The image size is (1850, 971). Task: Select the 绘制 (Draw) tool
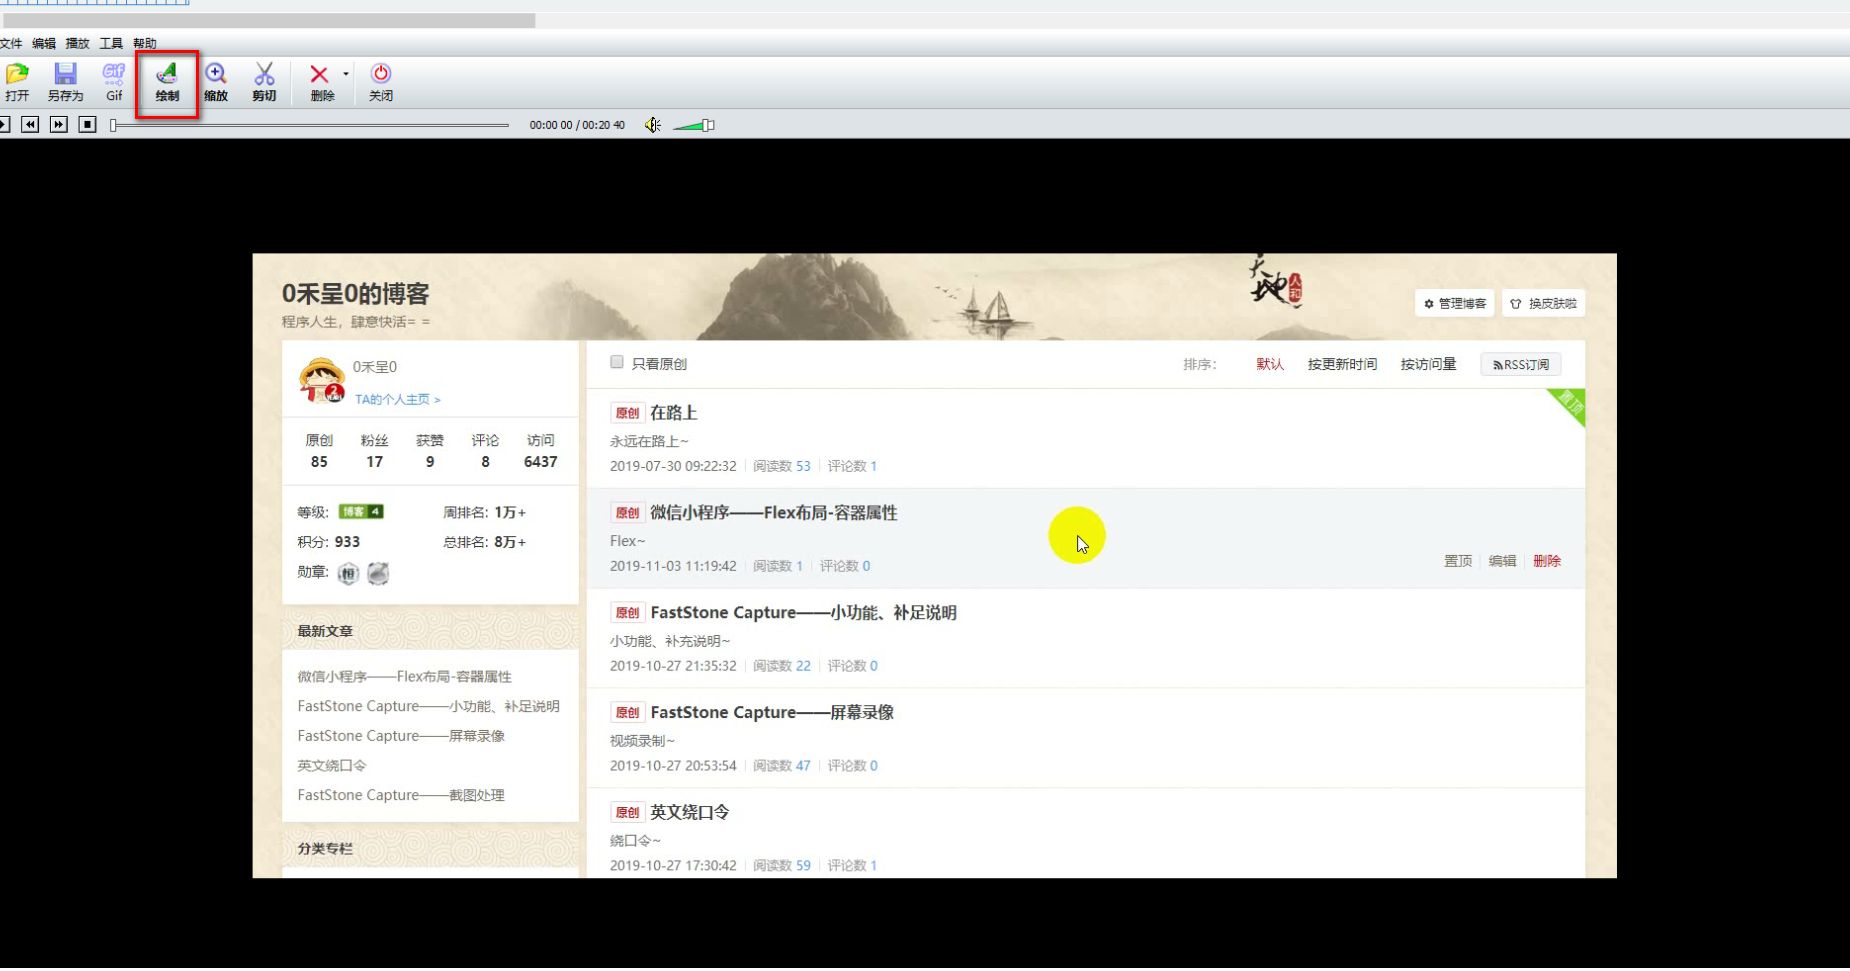(x=167, y=82)
